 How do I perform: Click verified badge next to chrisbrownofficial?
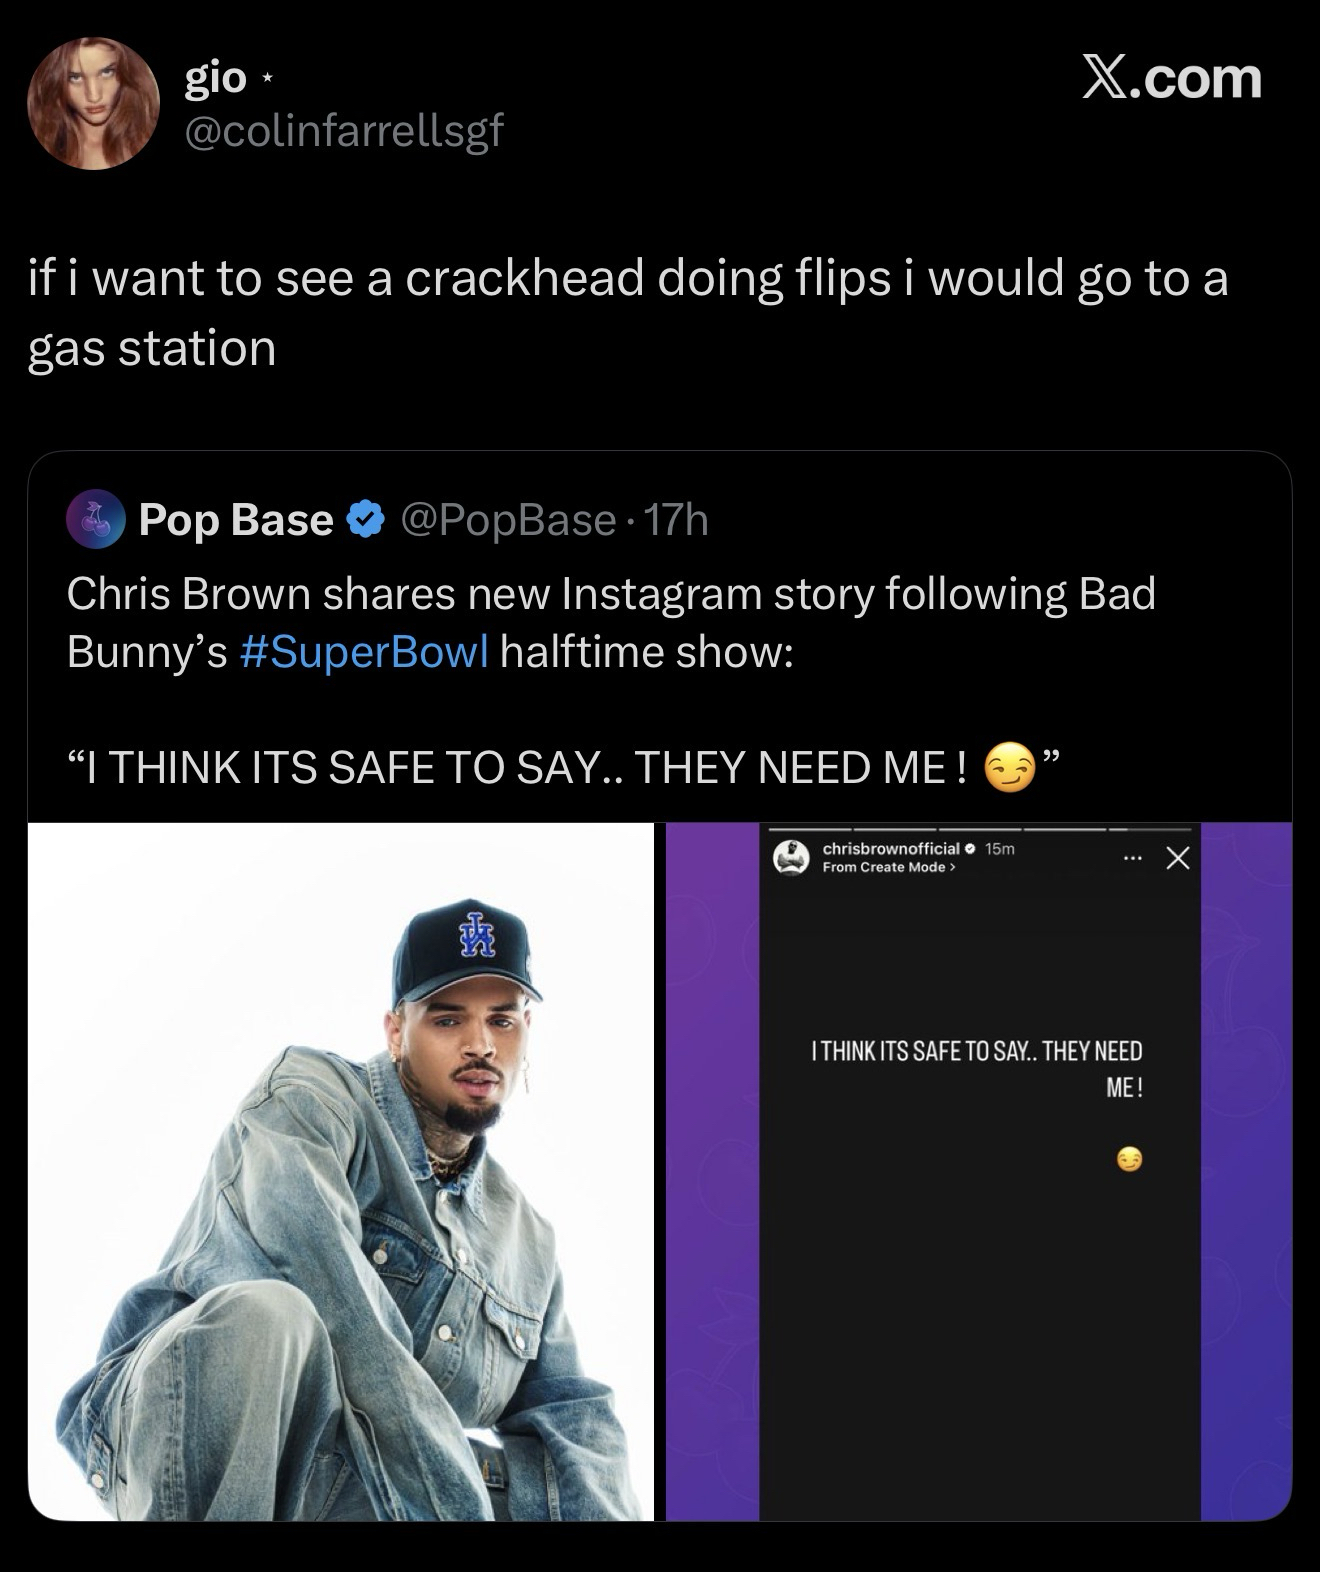pos(970,849)
